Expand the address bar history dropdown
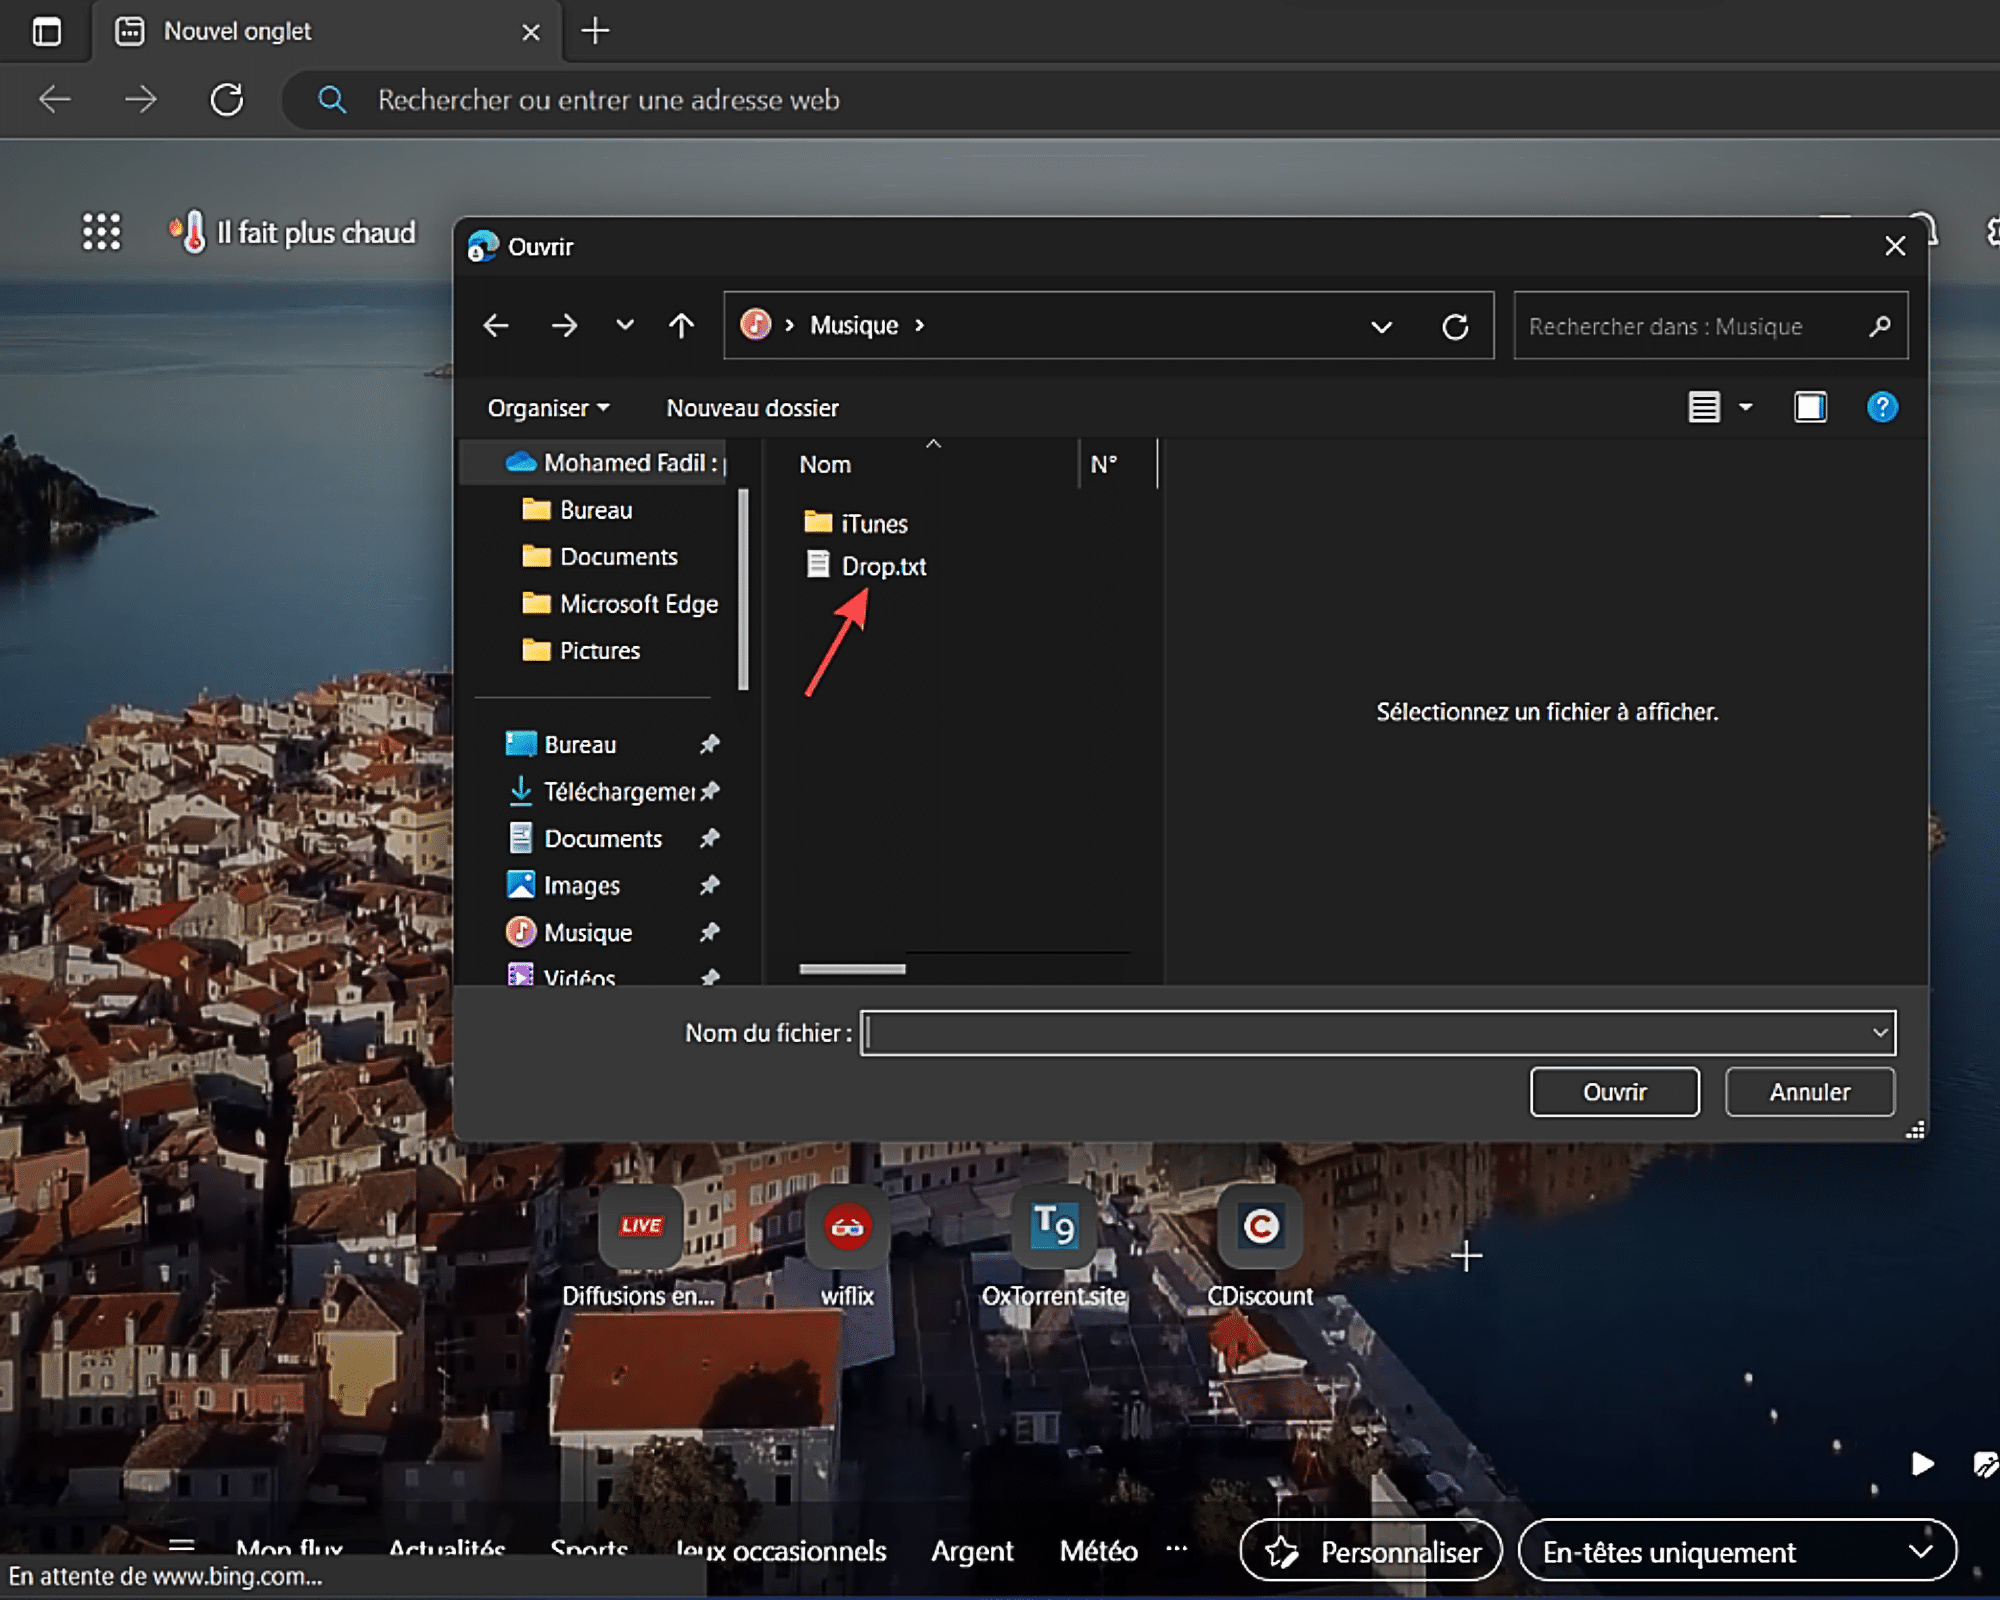The width and height of the screenshot is (2000, 1600). 1381,326
